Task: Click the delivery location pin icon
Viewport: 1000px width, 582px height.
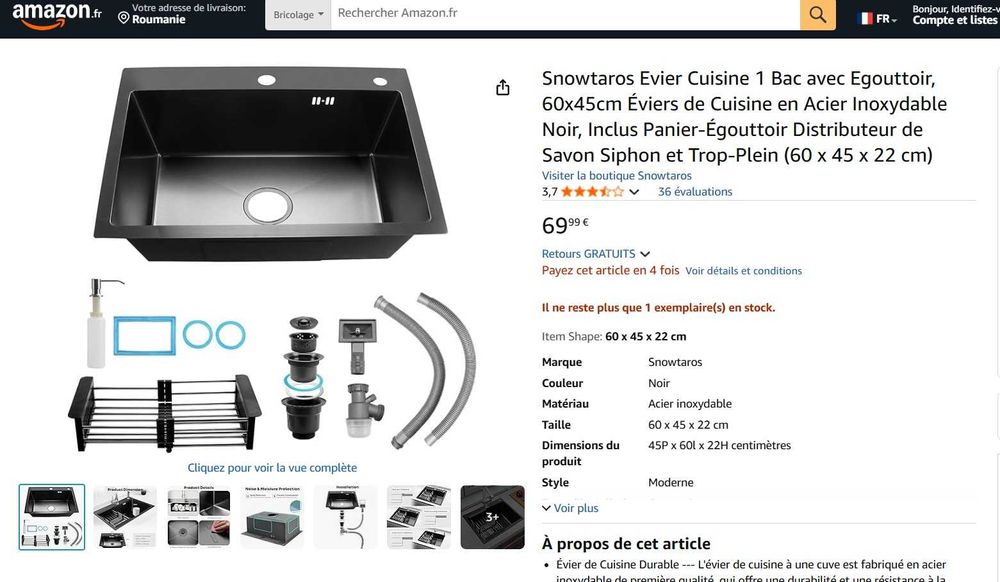Action: 124,18
